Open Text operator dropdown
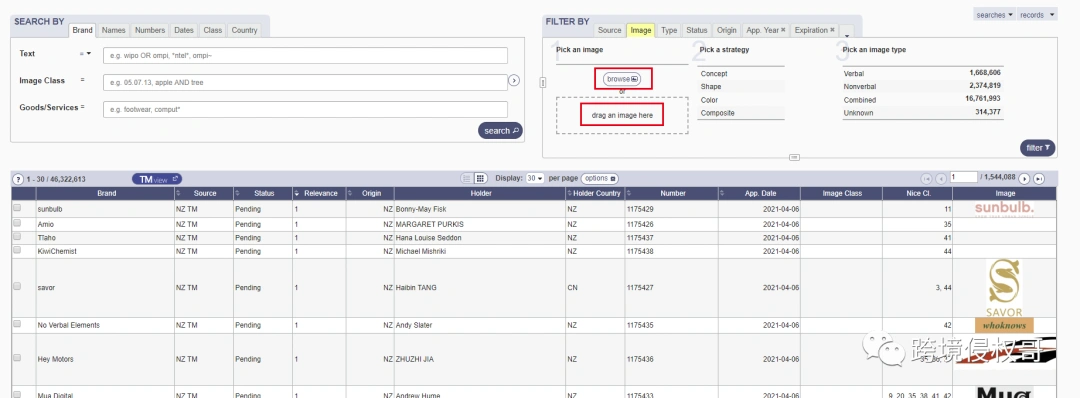 point(85,54)
